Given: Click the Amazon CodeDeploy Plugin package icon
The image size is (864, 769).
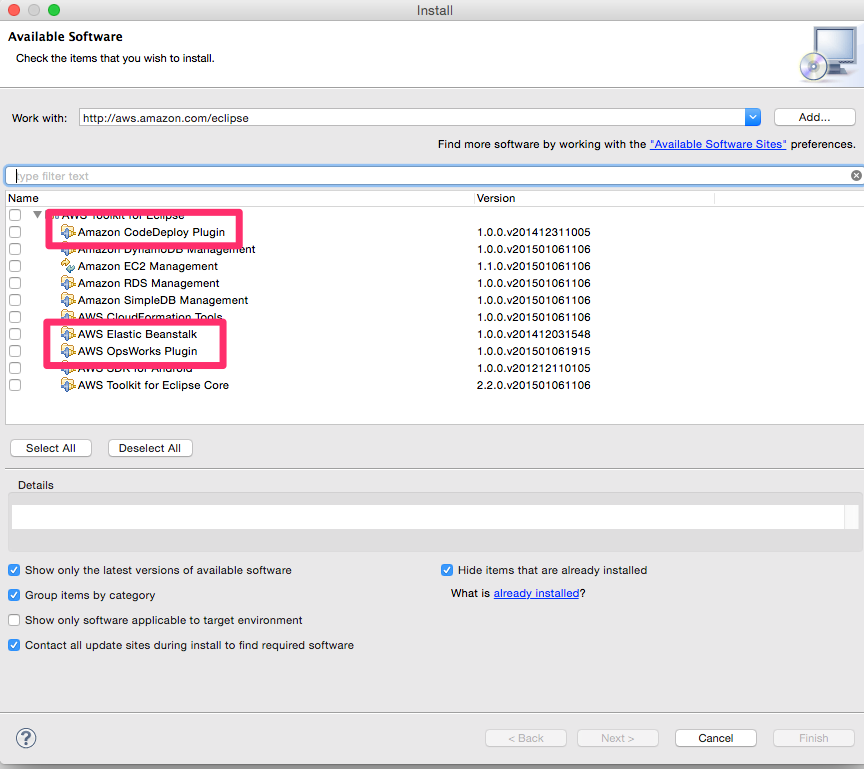Looking at the screenshot, I should click(68, 232).
